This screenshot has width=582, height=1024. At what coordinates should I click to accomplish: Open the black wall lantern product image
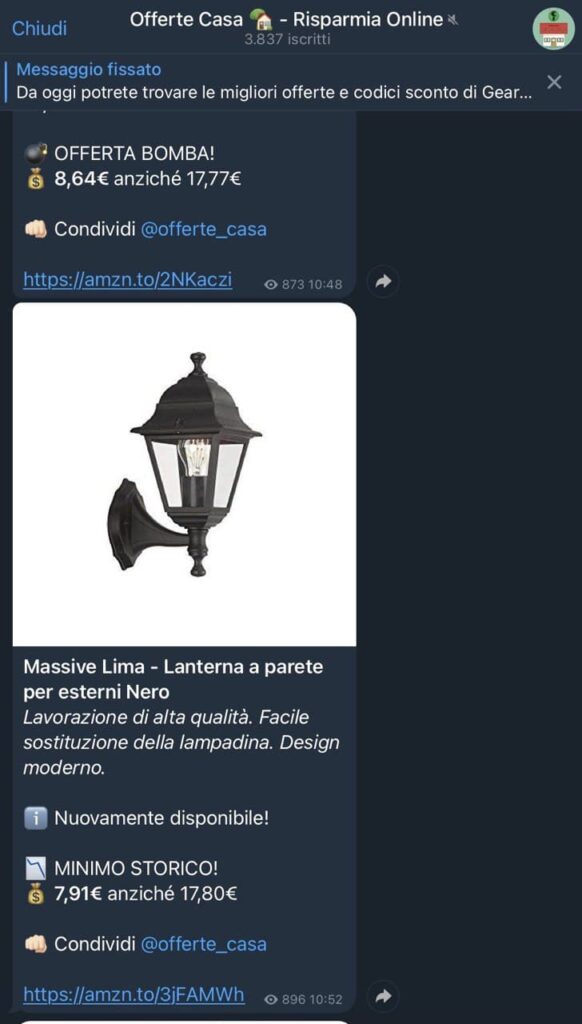coord(184,474)
